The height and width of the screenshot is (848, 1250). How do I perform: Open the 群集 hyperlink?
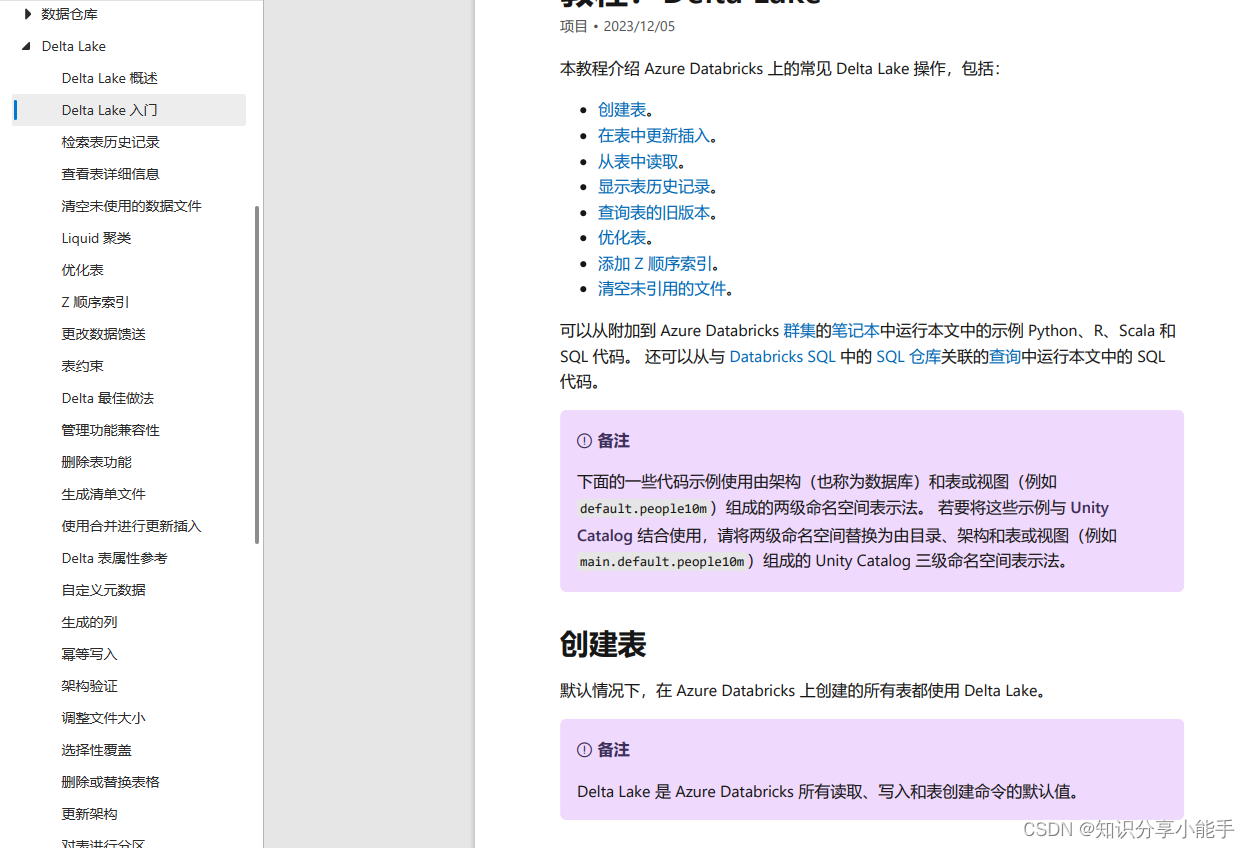point(800,331)
